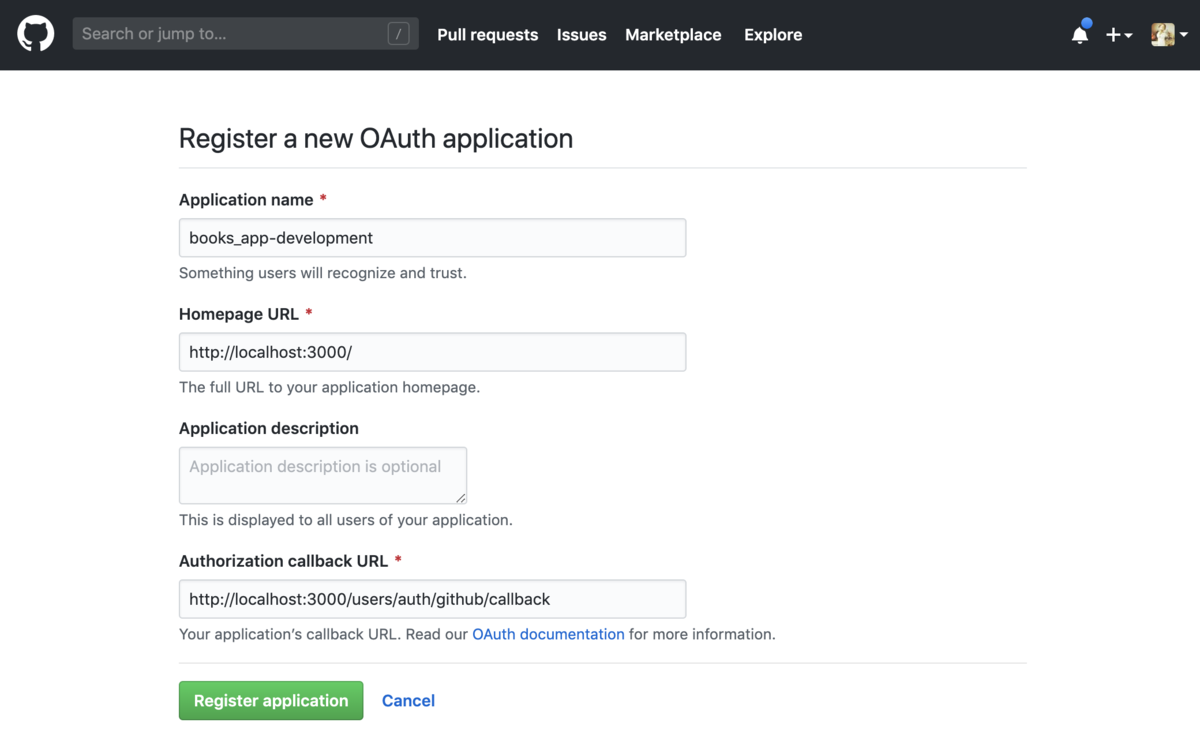Click the Register application button
Screen dimensions: 1200x741
[271, 701]
